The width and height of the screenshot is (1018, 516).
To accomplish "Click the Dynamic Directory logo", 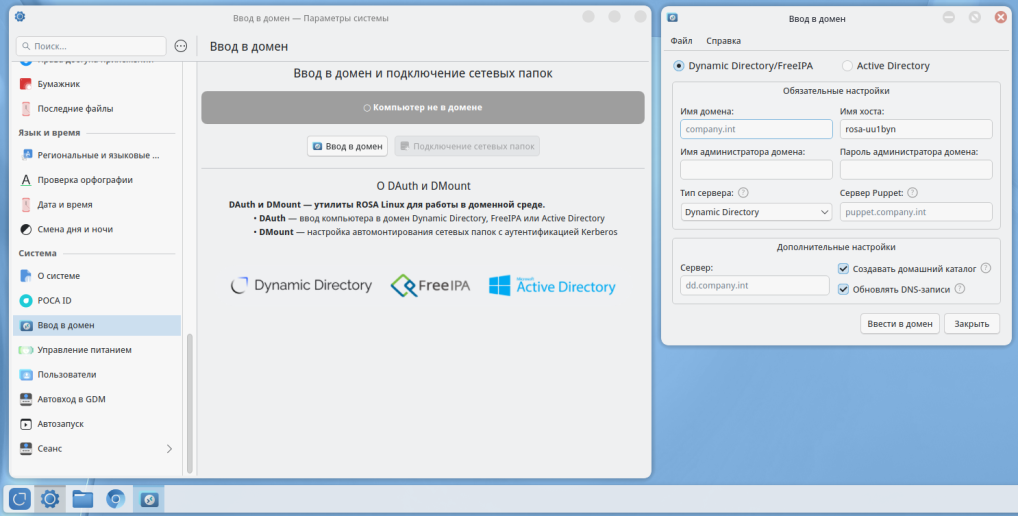I will pos(301,286).
